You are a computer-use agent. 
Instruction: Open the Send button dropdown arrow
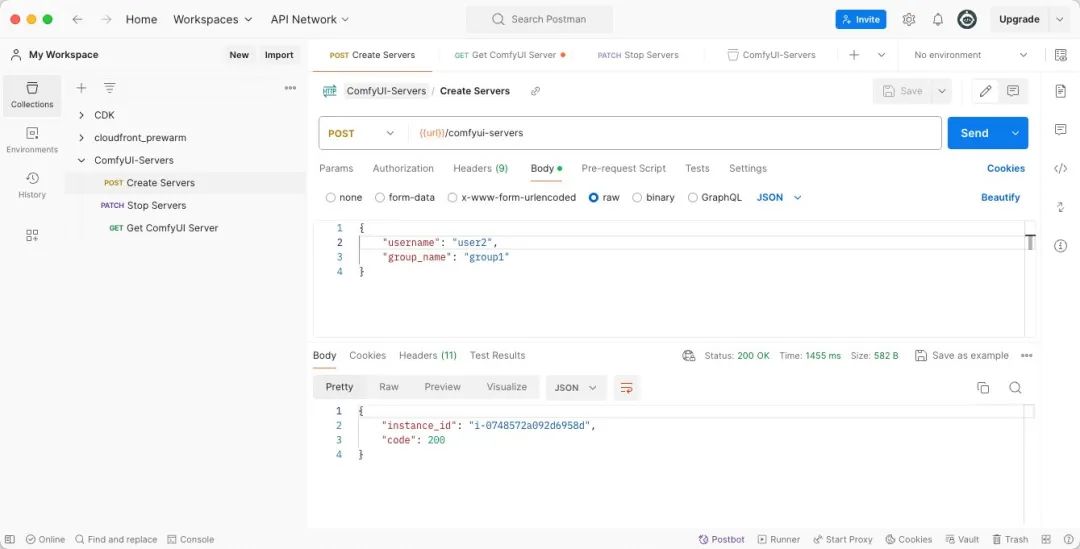pos(1015,134)
